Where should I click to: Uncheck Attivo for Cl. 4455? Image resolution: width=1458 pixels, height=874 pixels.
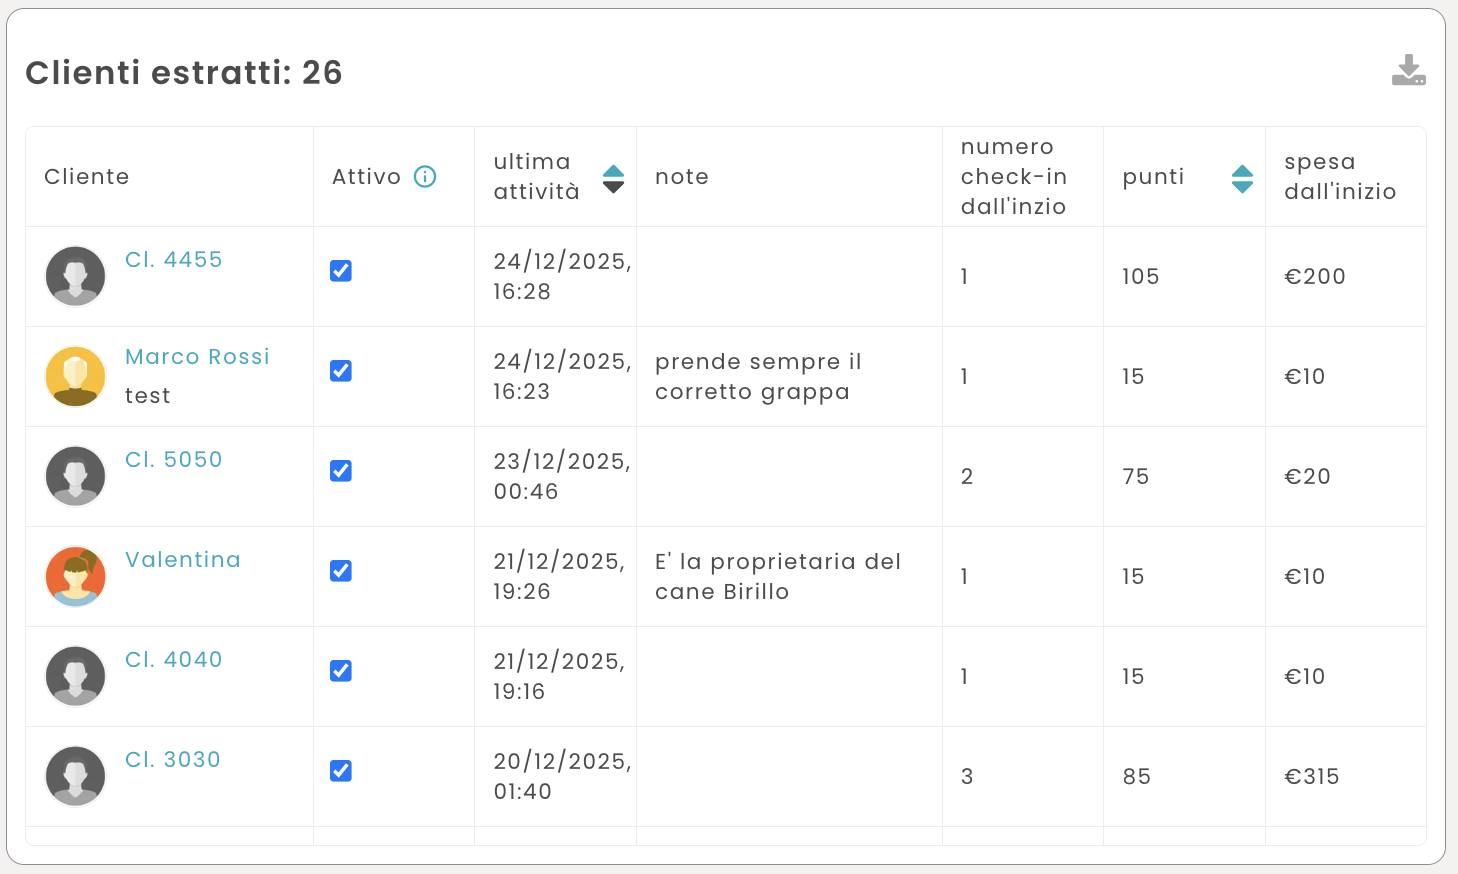[x=341, y=271]
